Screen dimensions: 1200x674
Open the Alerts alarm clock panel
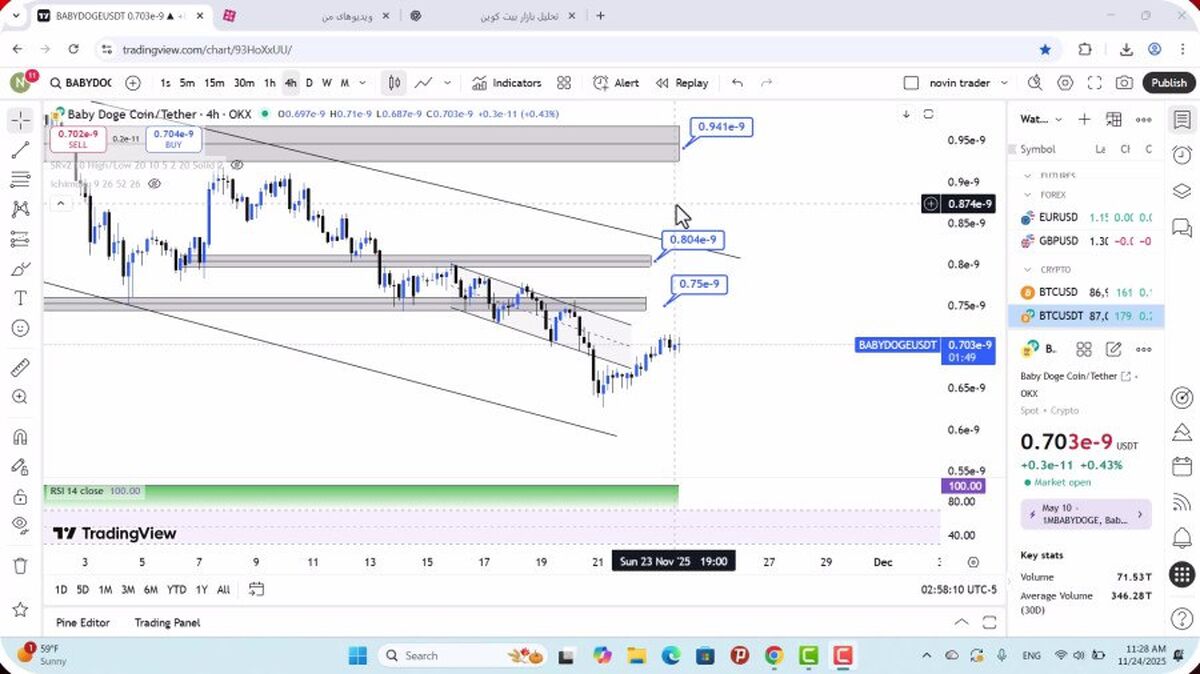(1182, 155)
